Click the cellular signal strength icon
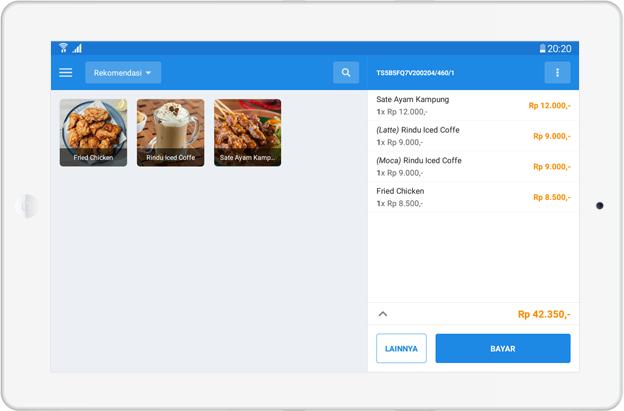 click(x=77, y=49)
